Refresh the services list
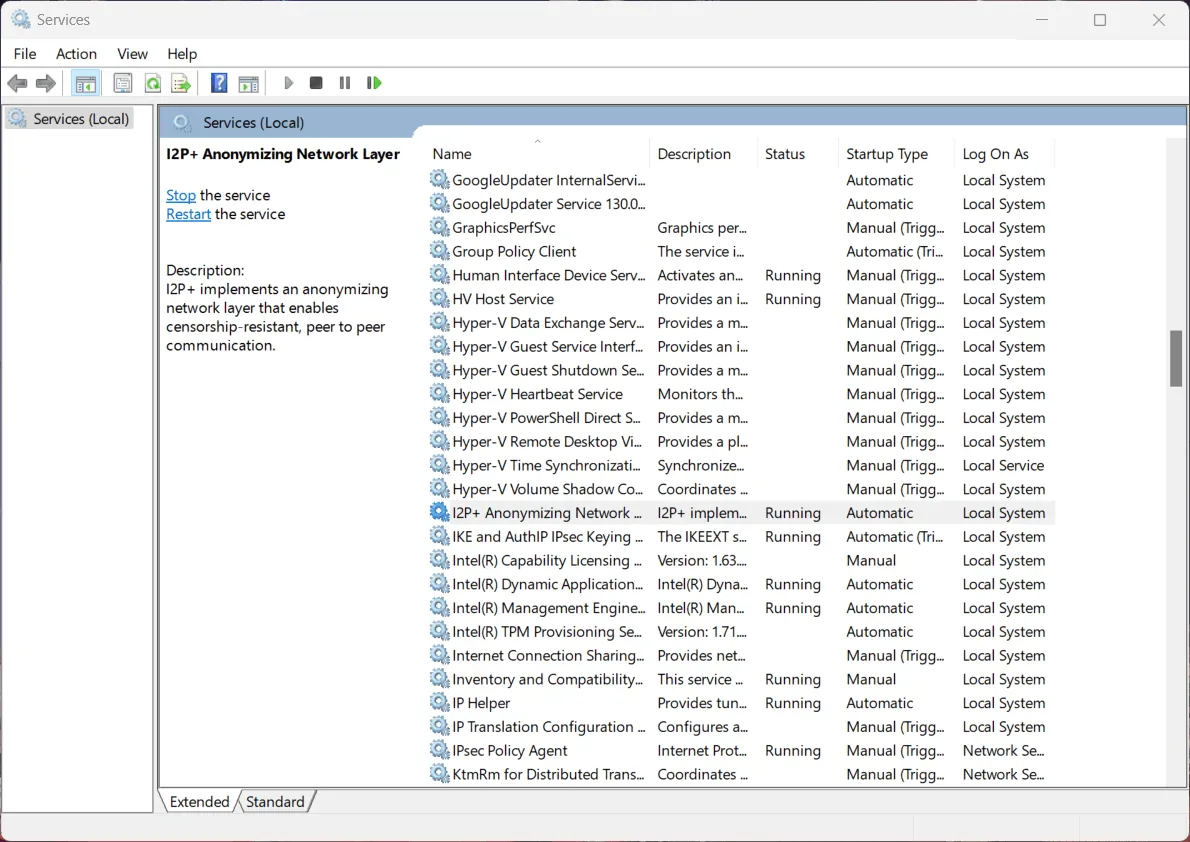 152,83
